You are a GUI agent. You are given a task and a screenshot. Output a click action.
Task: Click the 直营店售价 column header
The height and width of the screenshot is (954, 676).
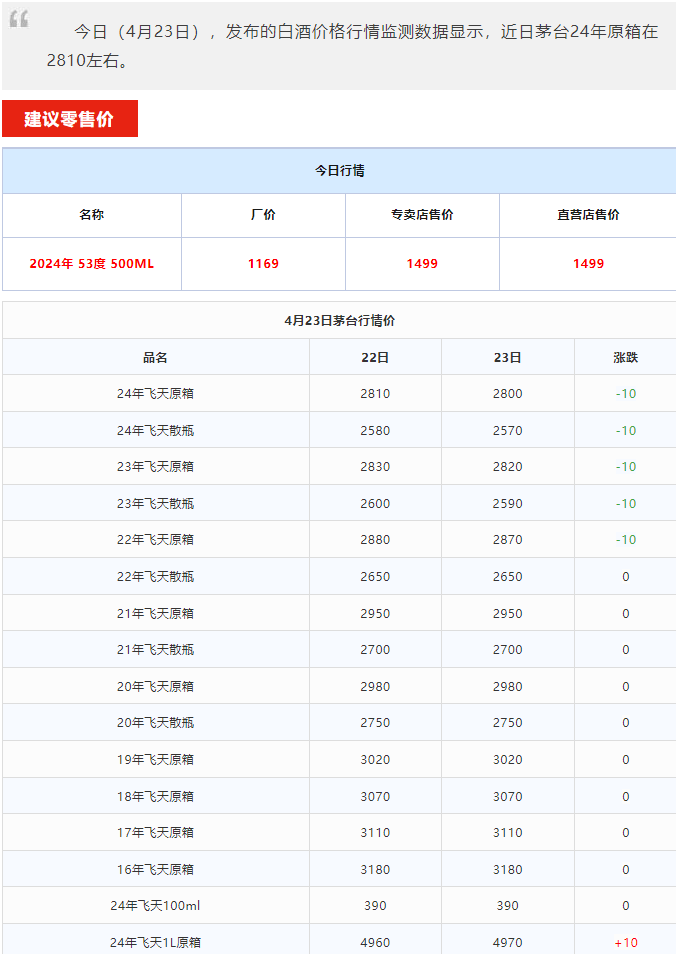tap(588, 215)
